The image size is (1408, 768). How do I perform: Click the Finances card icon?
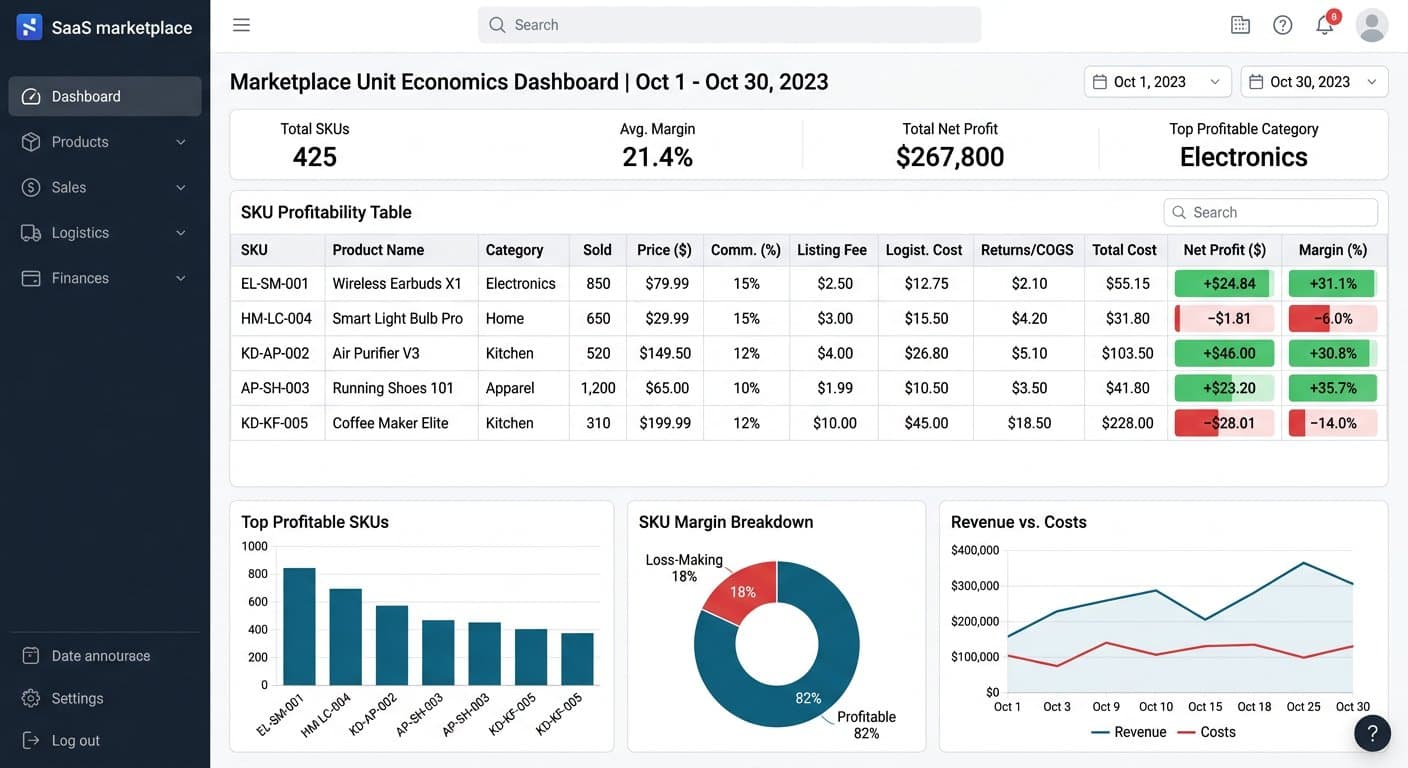pos(31,278)
